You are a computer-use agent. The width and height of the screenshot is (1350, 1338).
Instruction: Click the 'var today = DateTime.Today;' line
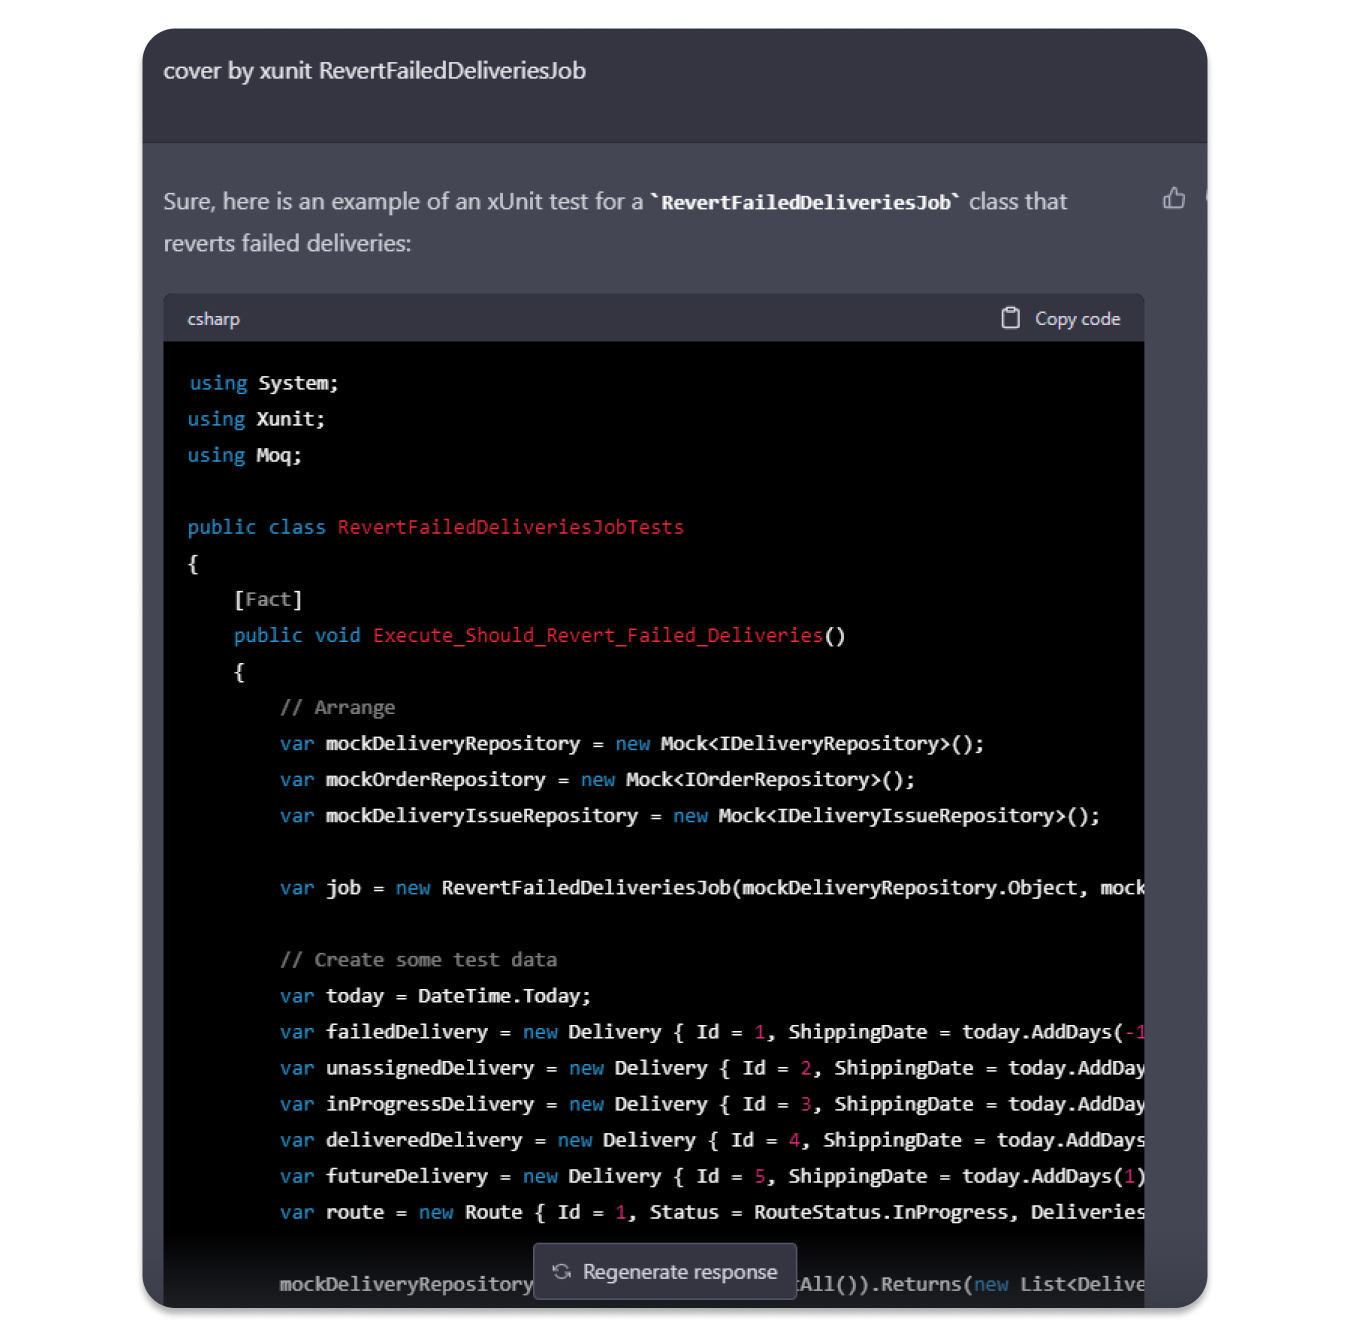[436, 995]
